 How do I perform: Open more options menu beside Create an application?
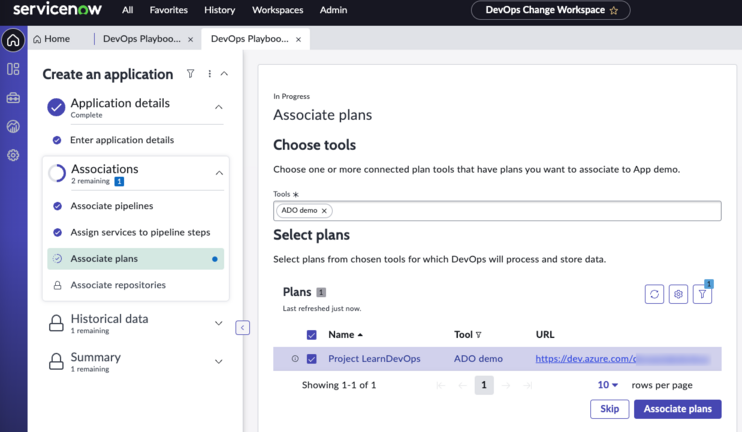[209, 74]
